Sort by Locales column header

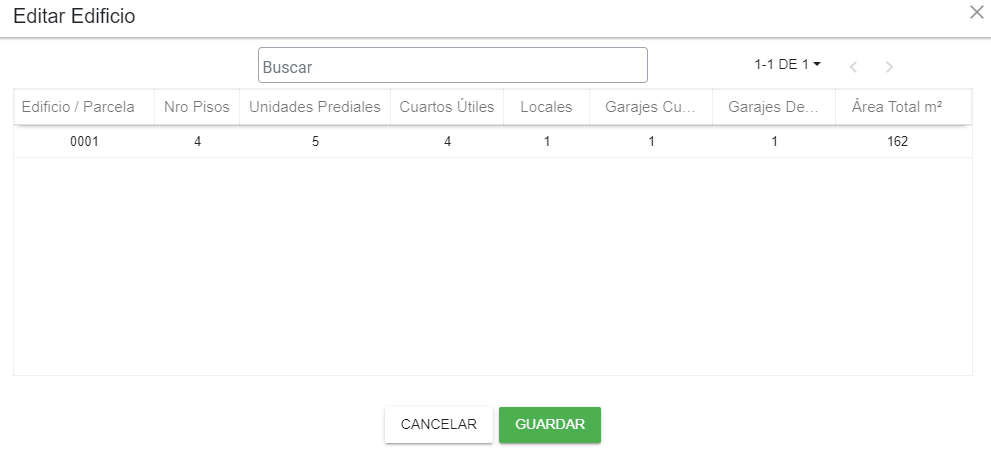[x=547, y=107]
